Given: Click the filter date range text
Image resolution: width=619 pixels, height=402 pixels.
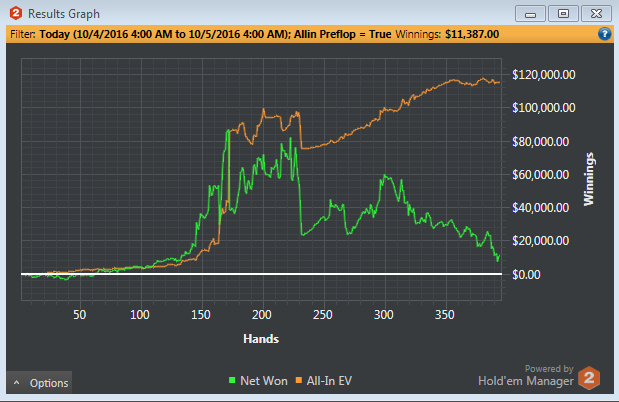Looking at the screenshot, I should click(163, 34).
